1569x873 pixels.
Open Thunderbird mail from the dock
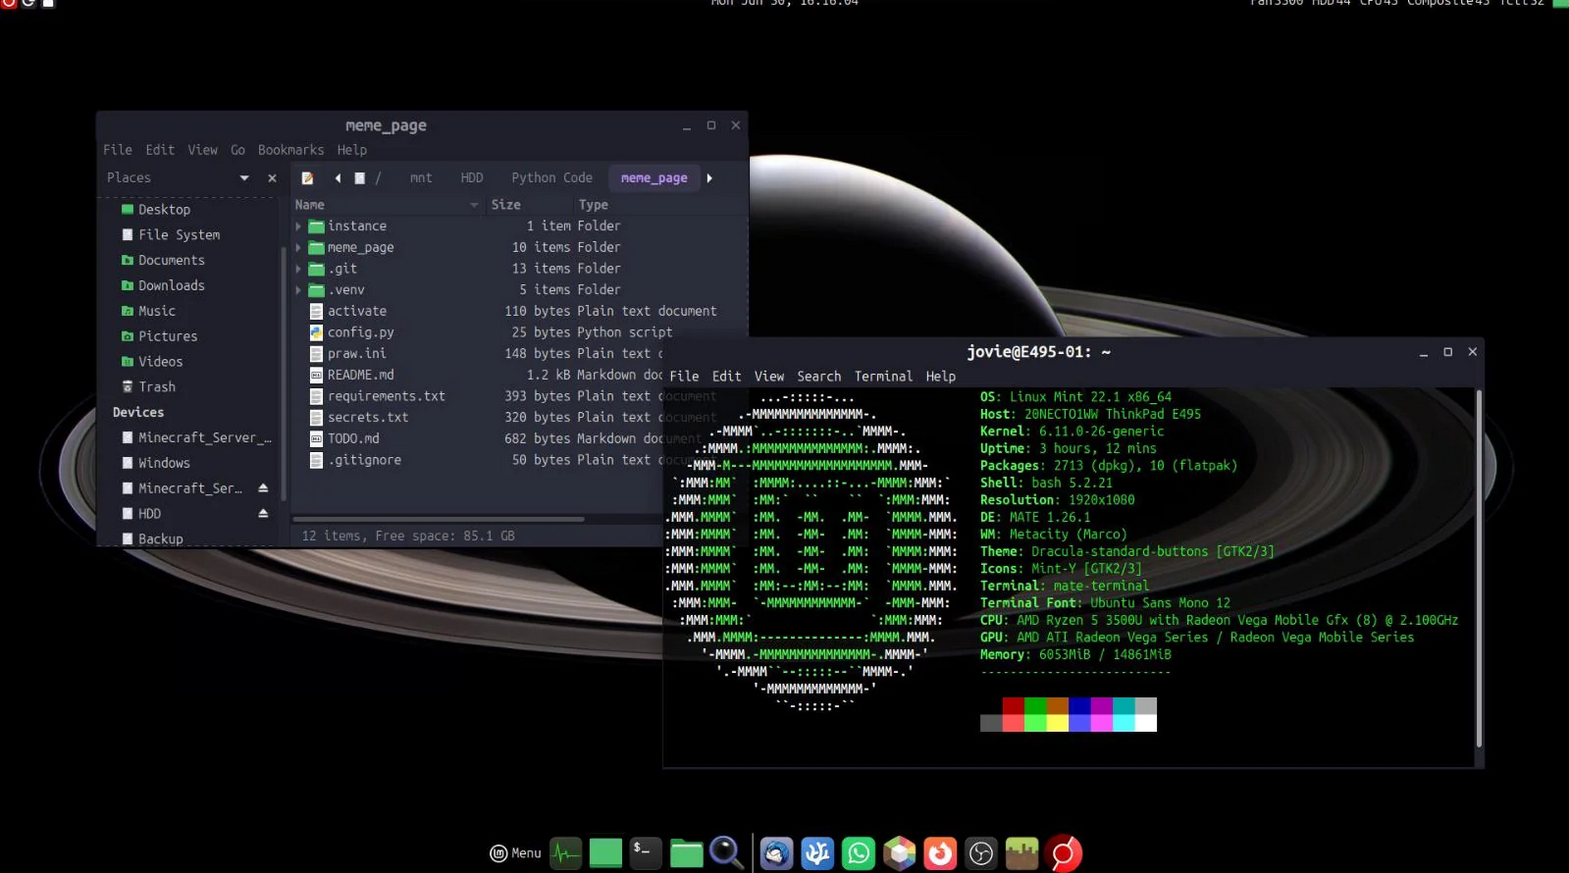pos(776,853)
